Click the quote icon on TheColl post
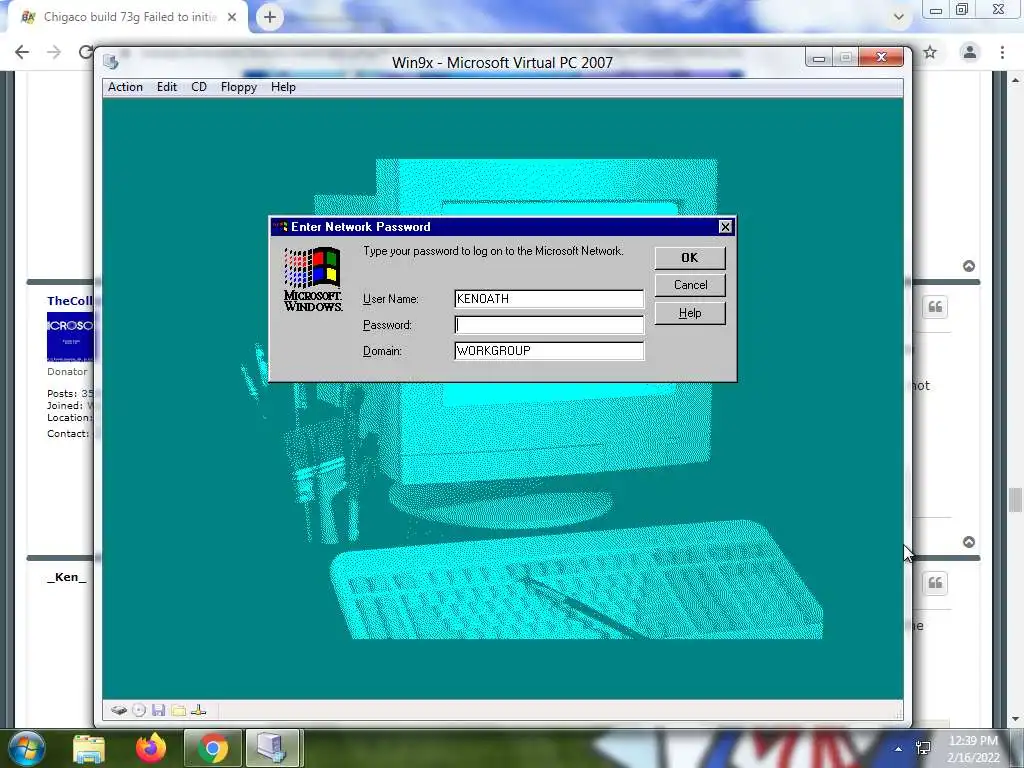This screenshot has height=768, width=1024. point(935,307)
